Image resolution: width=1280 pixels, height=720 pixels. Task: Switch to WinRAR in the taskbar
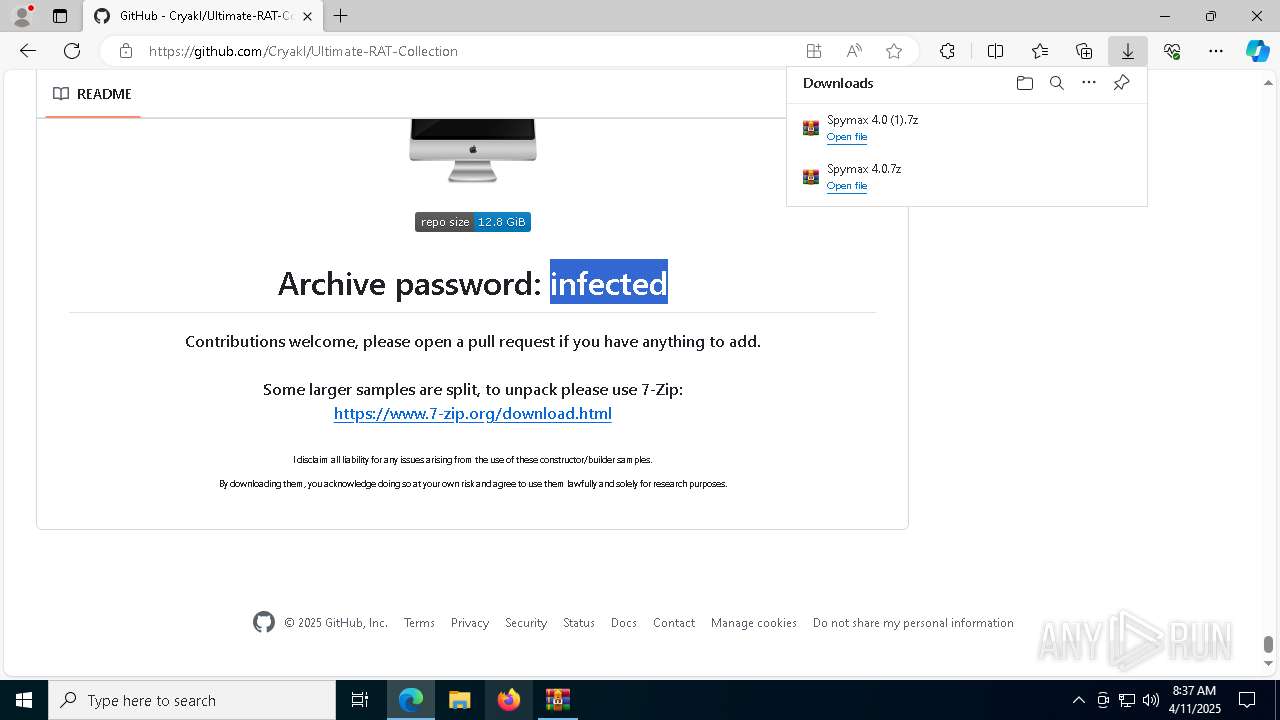(557, 700)
